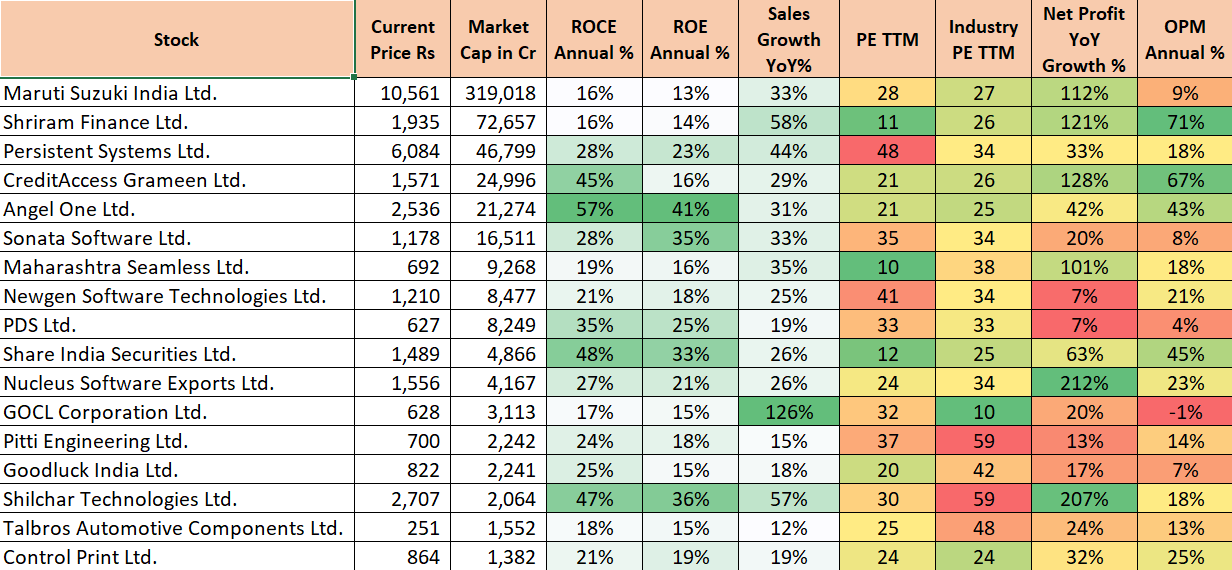Click Talbros Automotive Components Ltd. cell

pyautogui.click(x=178, y=529)
